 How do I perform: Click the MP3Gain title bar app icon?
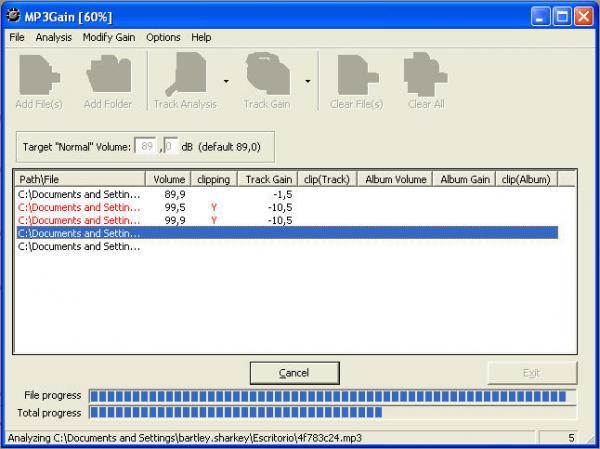[x=14, y=16]
